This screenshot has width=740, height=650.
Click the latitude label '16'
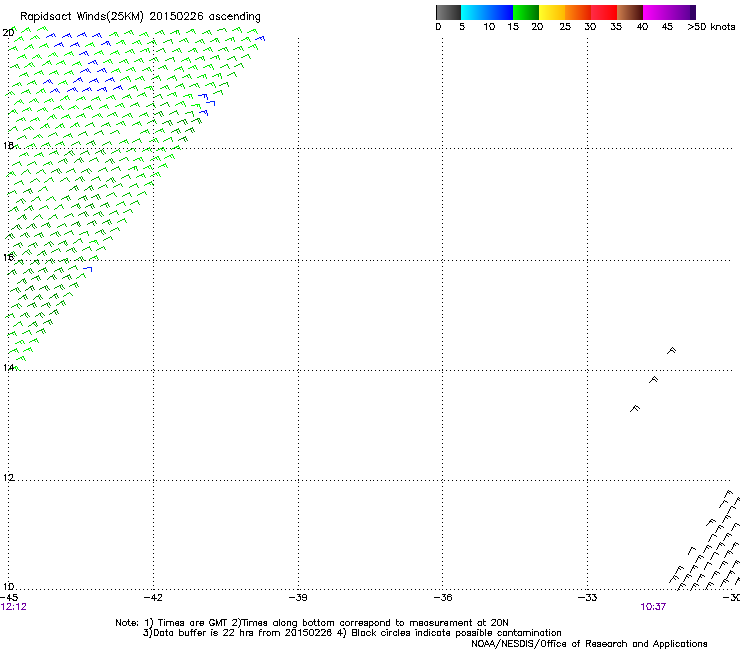8,257
